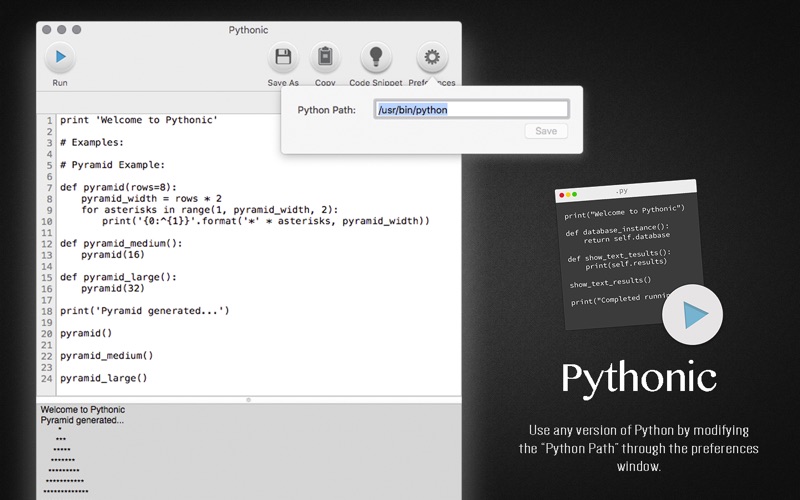Click the Pythonic window title bar
Image resolution: width=800 pixels, height=500 pixels.
[x=248, y=30]
